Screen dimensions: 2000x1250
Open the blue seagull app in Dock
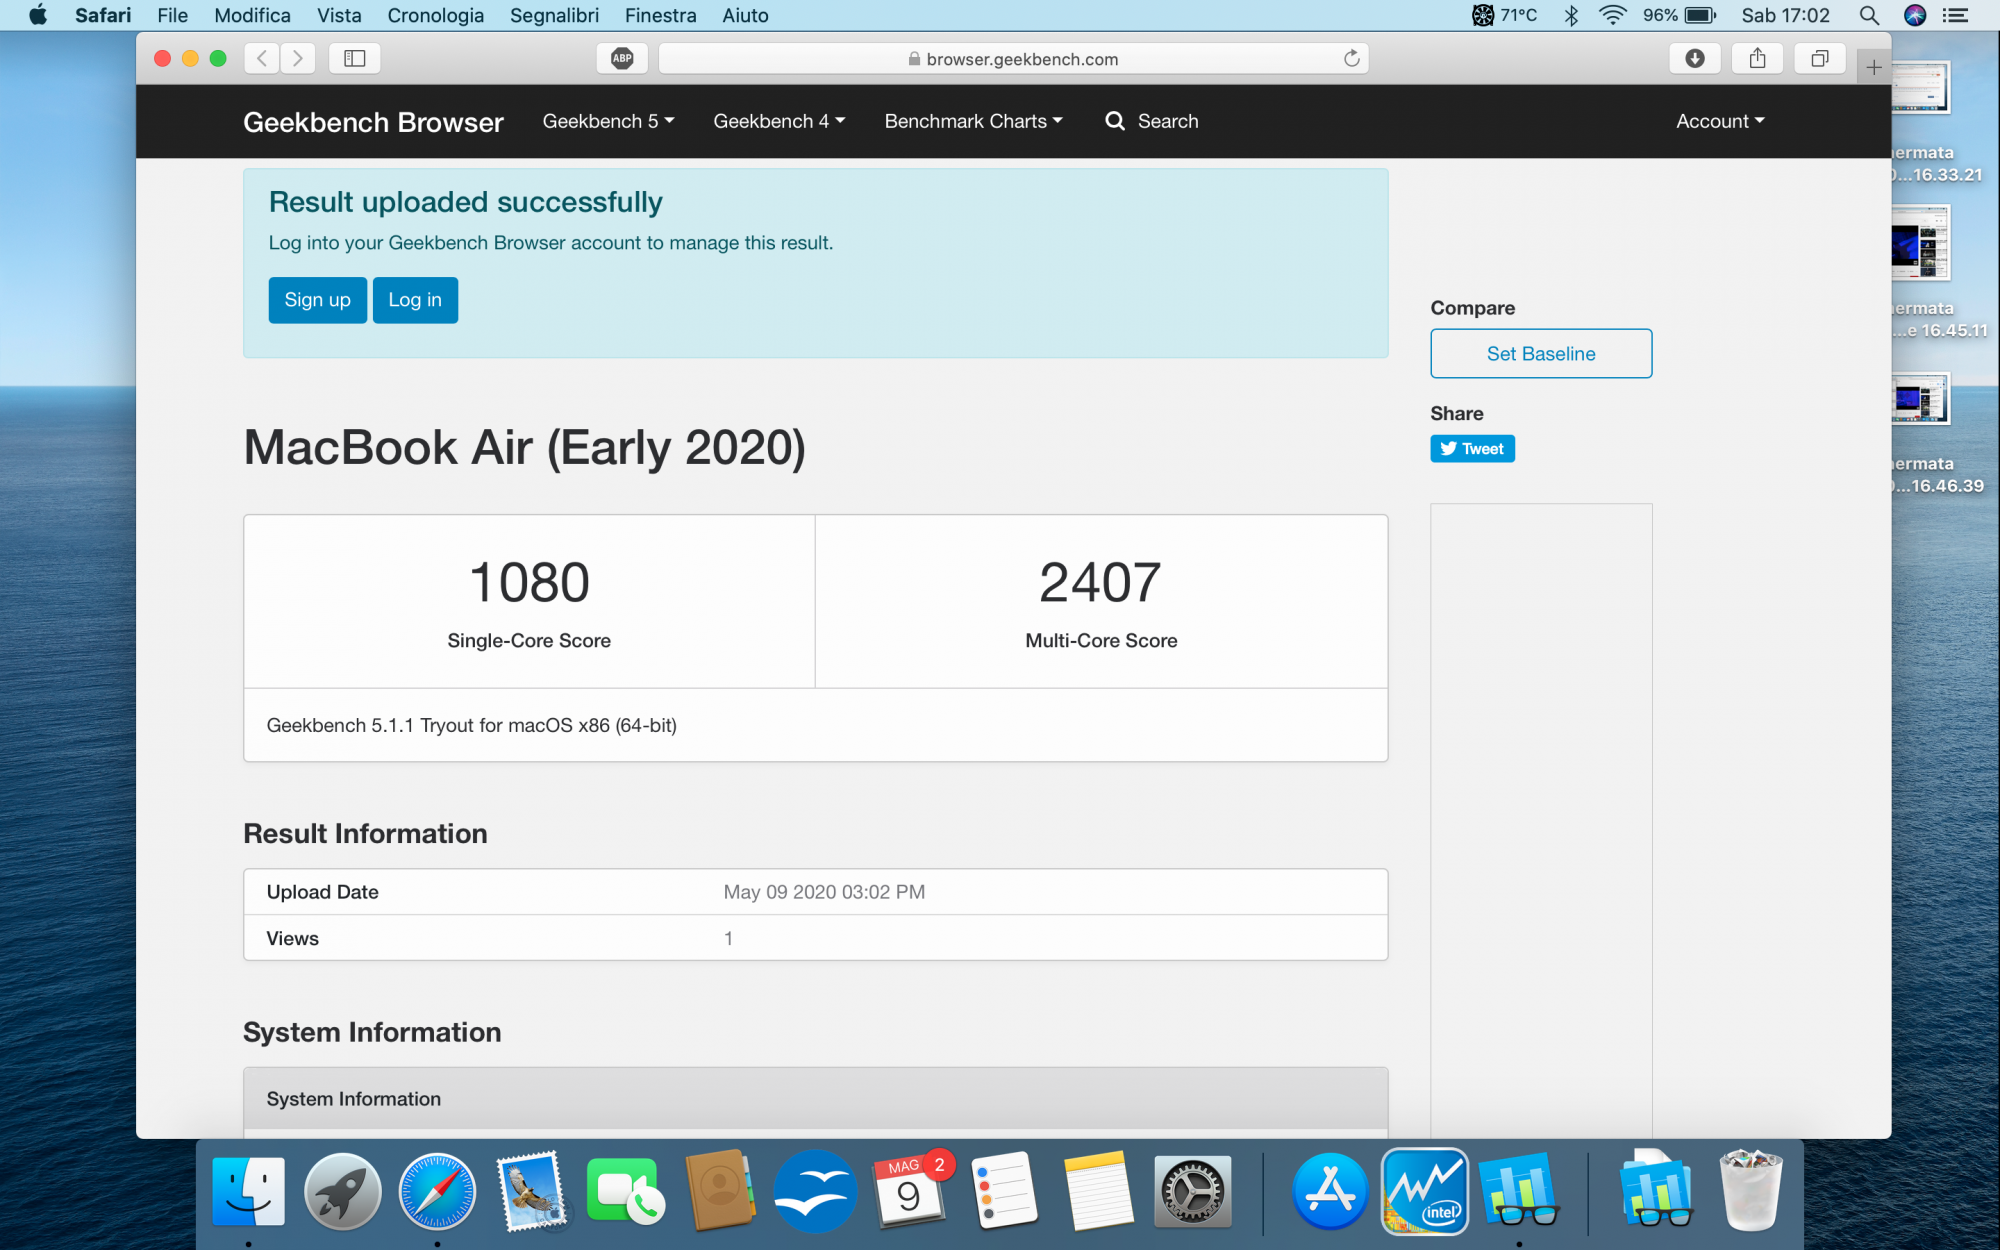click(x=814, y=1191)
